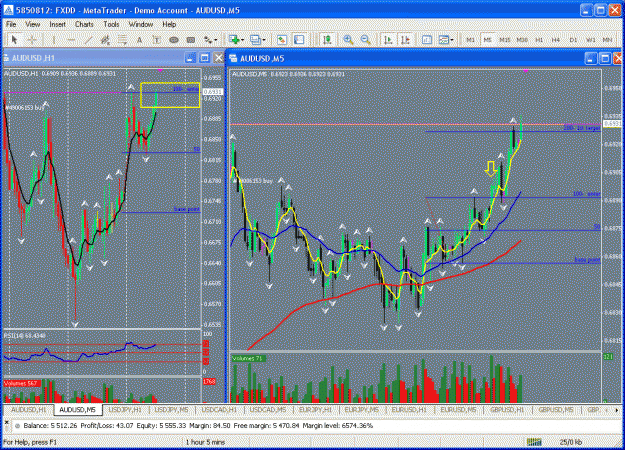
Task: Open the Arrows objects dropdown
Action: 210,40
